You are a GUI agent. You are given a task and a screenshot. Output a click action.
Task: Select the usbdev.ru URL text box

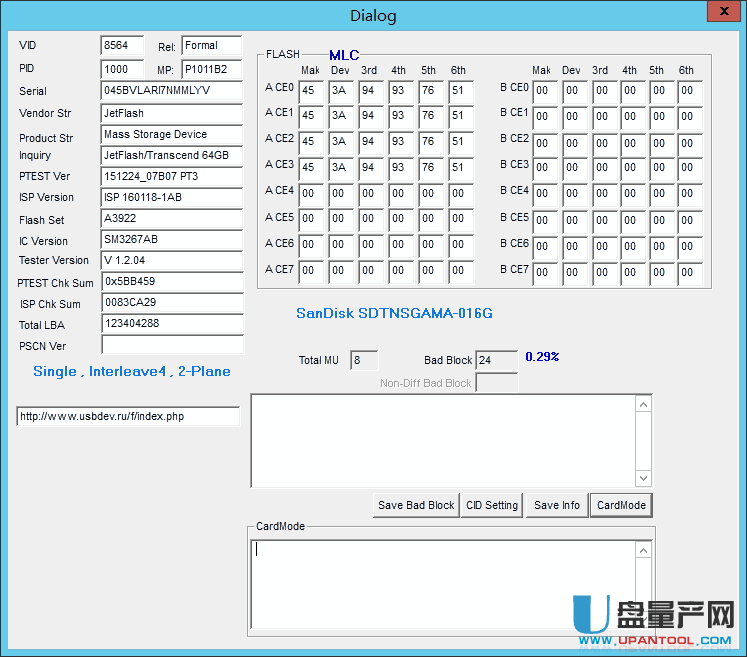point(128,417)
